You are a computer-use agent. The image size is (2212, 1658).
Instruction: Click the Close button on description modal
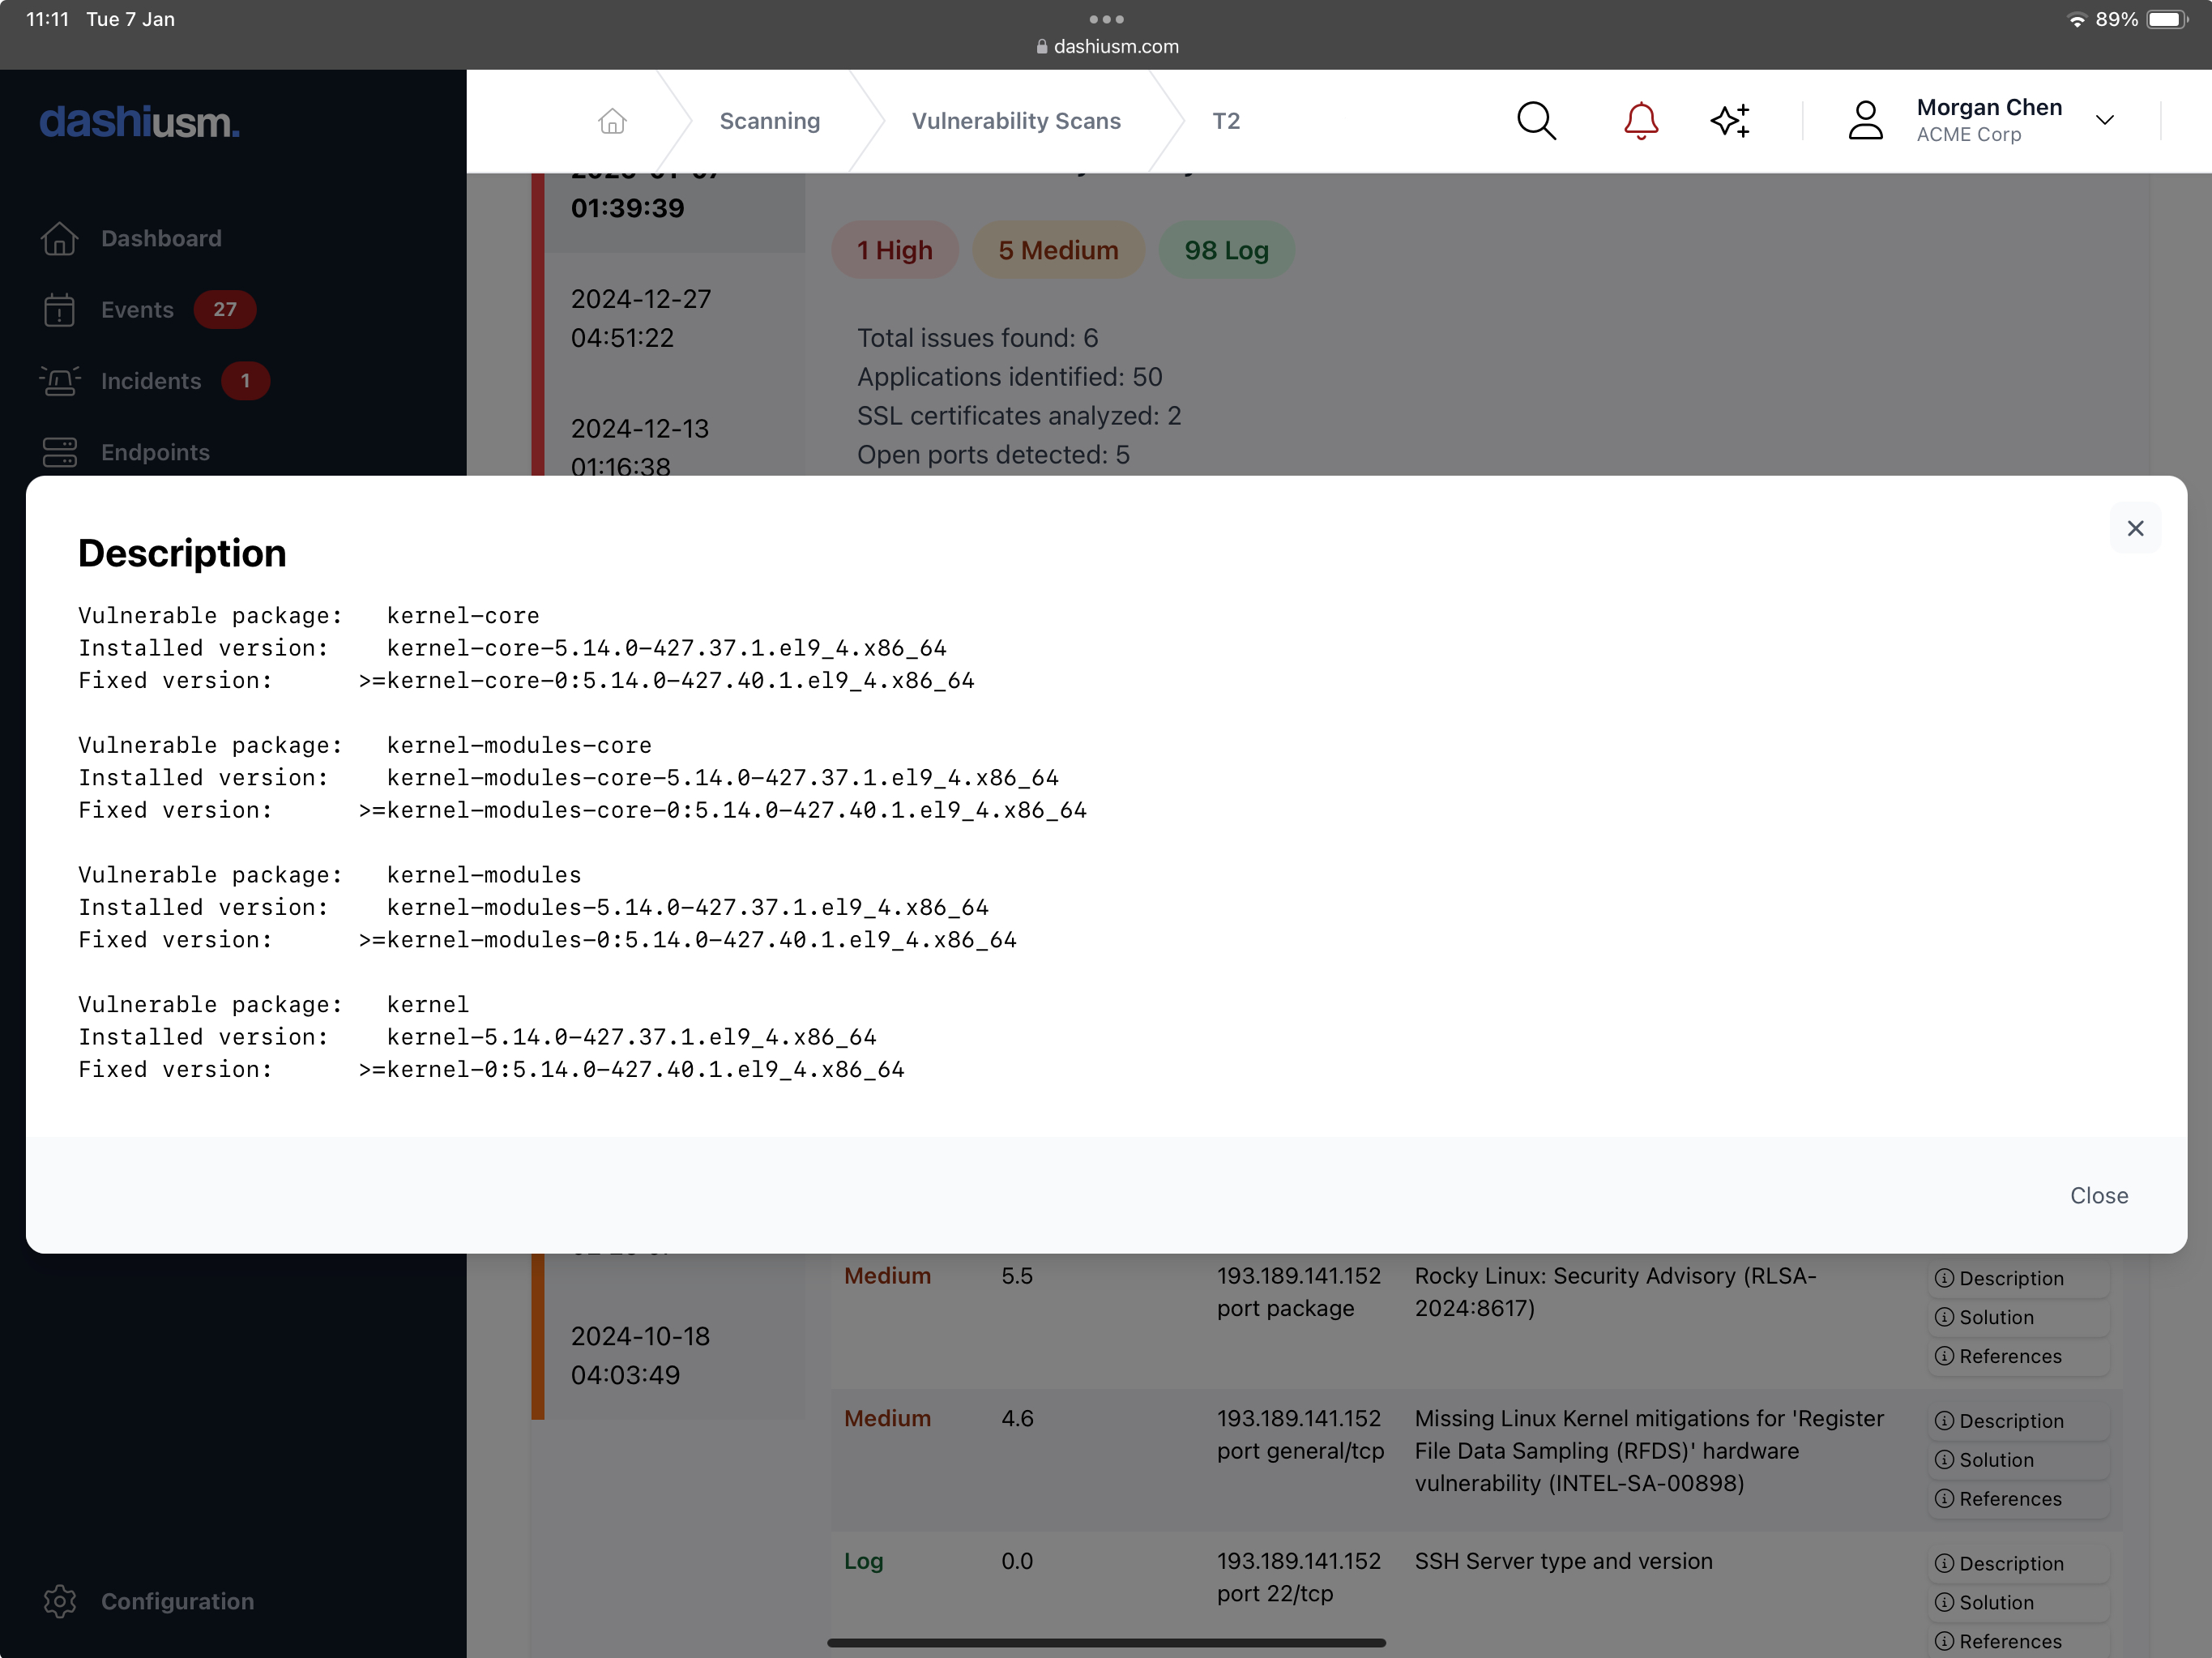2099,1194
